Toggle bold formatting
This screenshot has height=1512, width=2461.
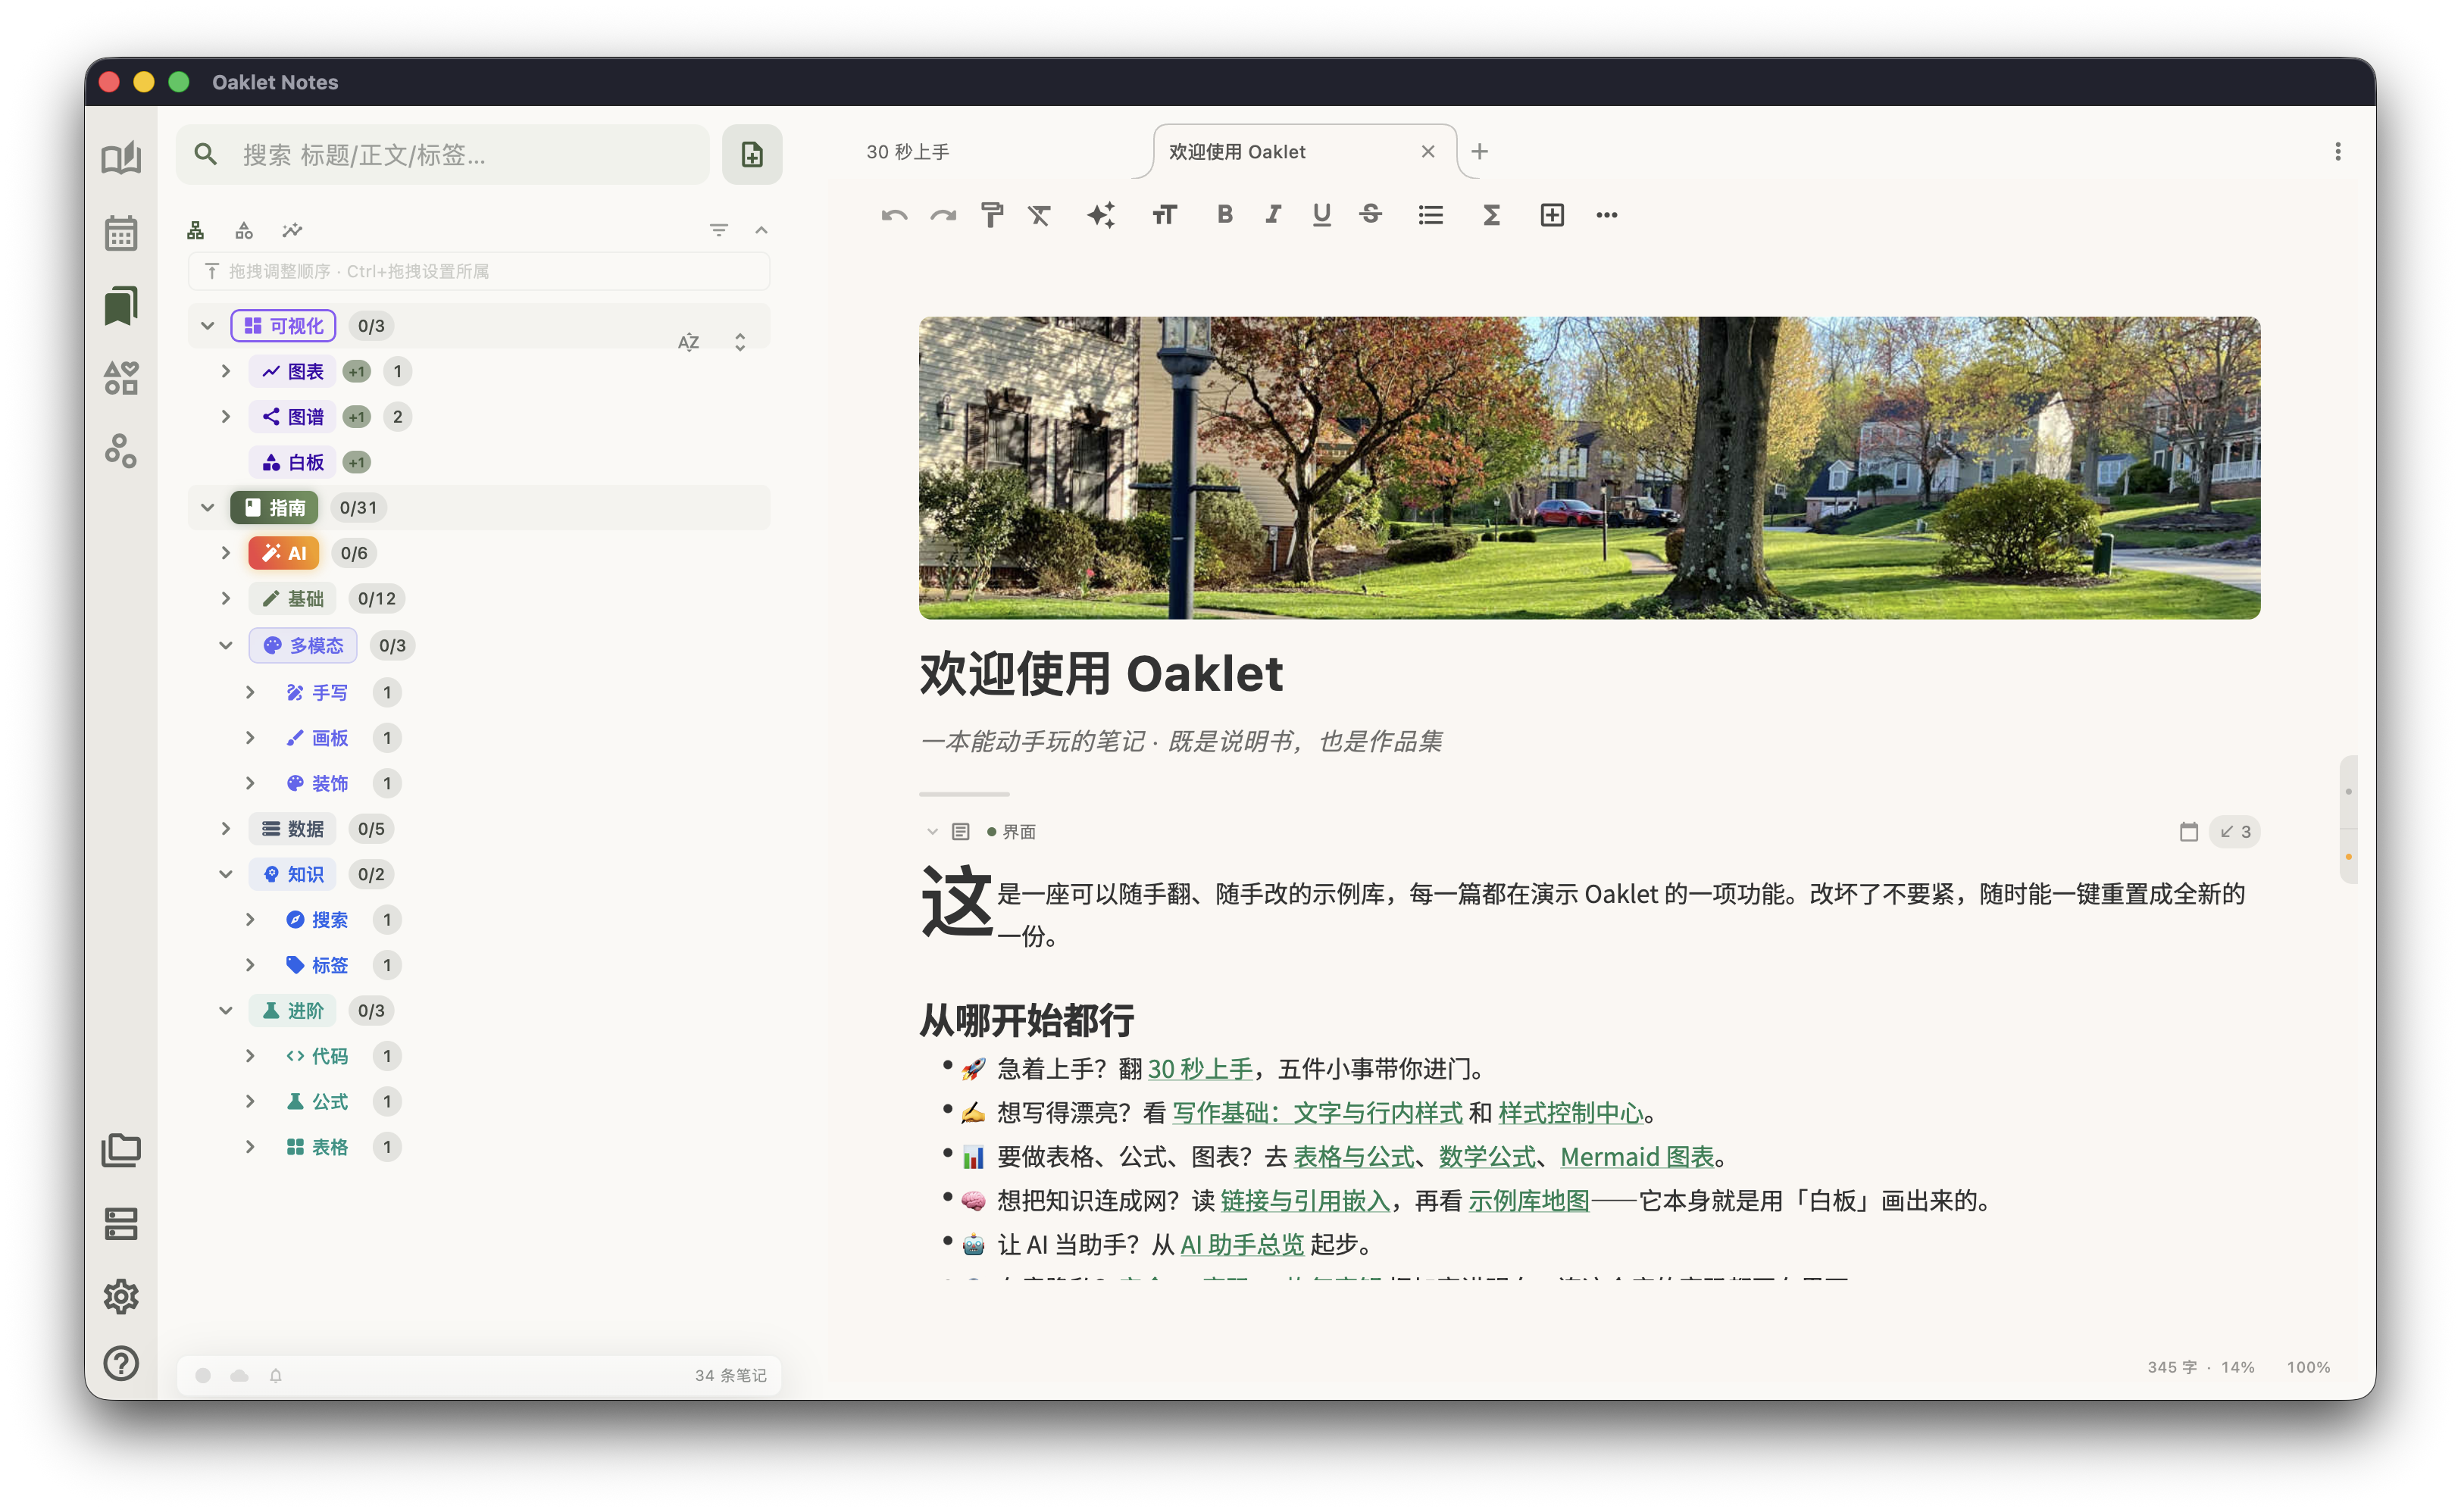[1225, 215]
